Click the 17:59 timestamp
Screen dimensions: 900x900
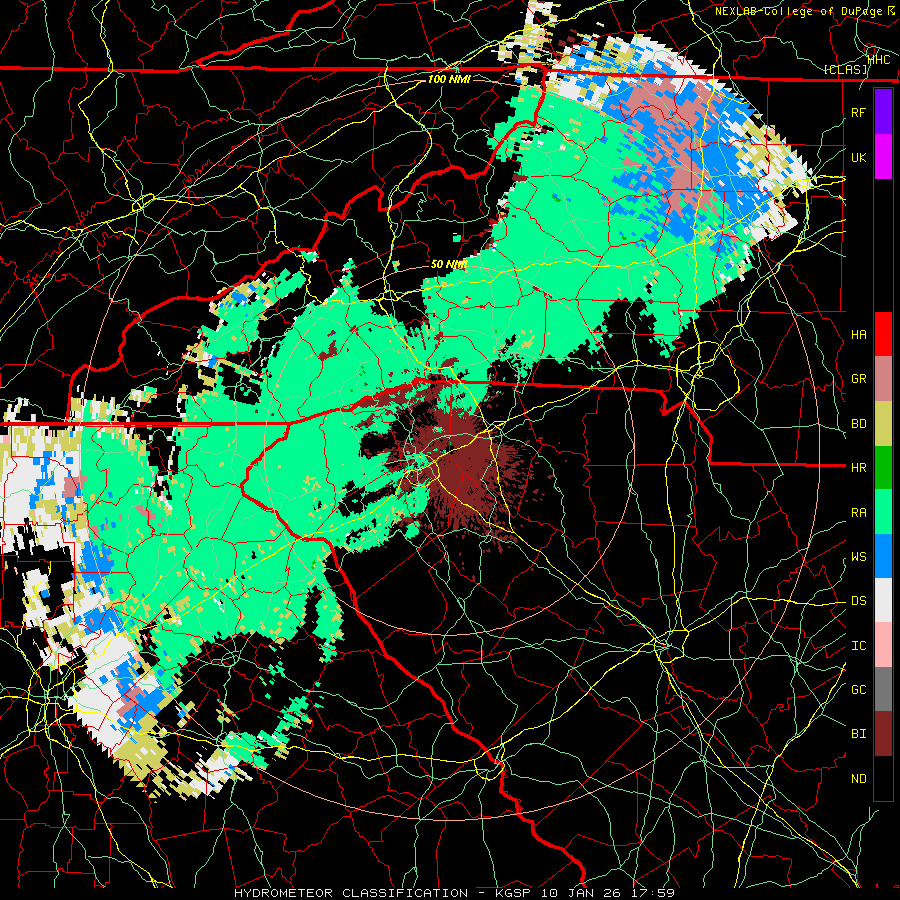(x=651, y=893)
